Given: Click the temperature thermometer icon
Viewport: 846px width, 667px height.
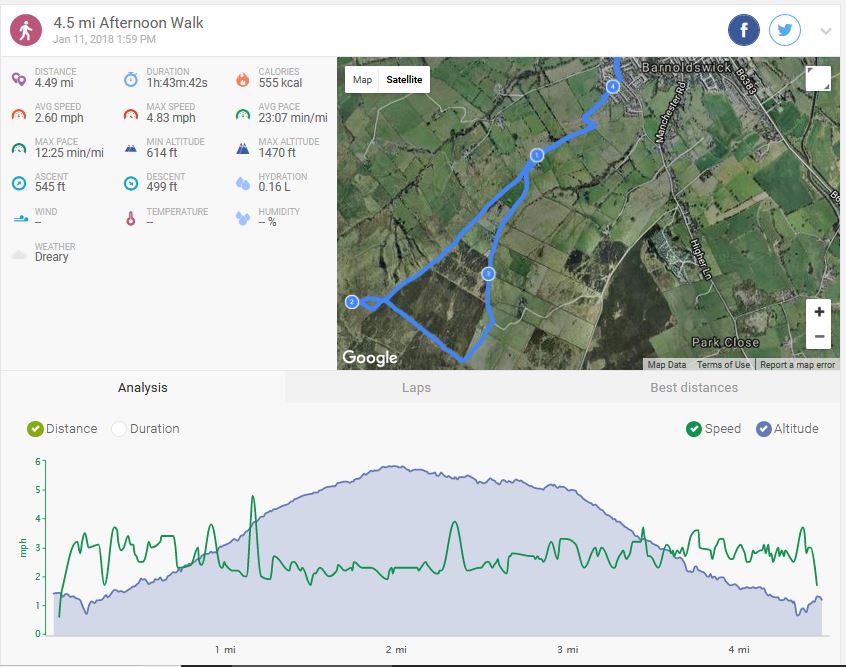Looking at the screenshot, I should point(130,218).
